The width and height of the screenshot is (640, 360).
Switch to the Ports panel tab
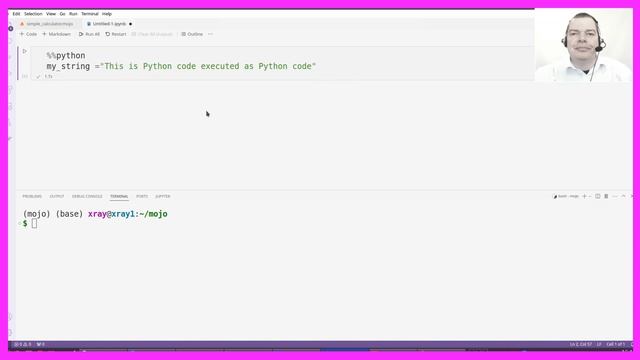point(142,196)
